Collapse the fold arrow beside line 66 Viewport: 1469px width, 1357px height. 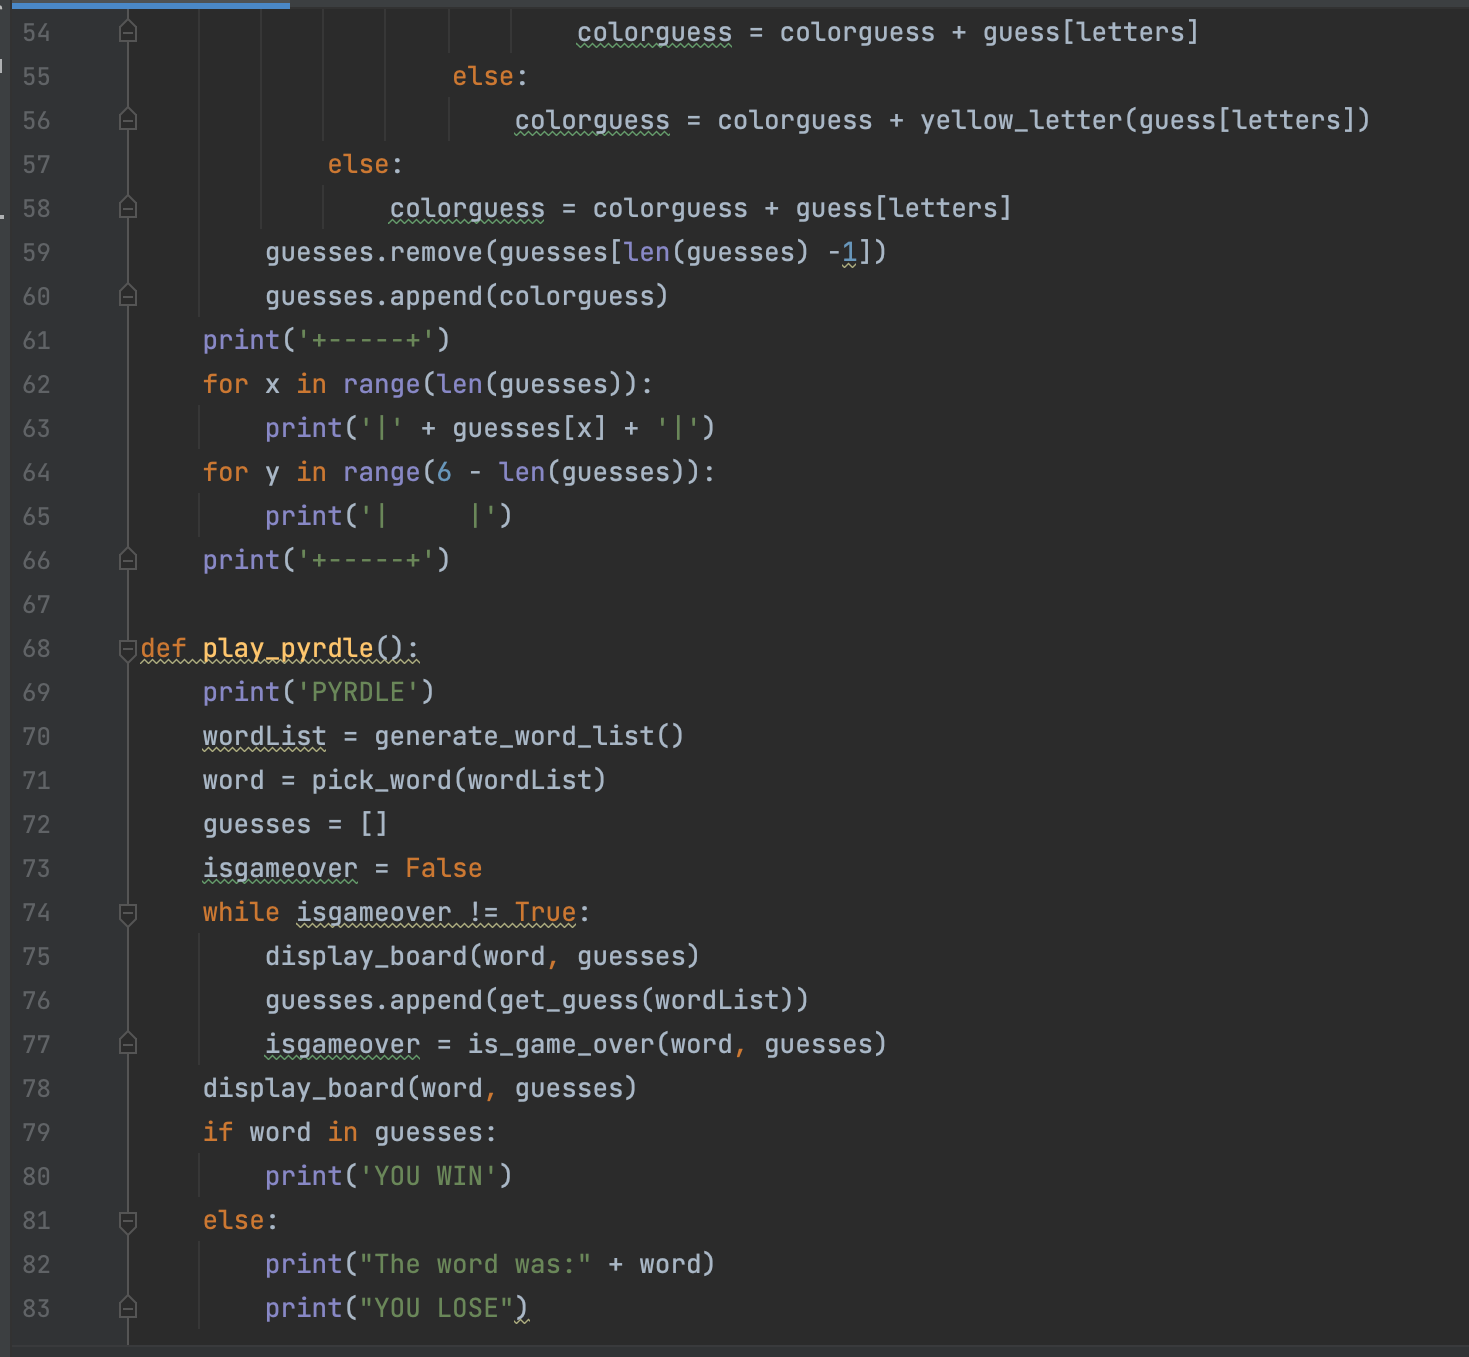click(x=127, y=560)
